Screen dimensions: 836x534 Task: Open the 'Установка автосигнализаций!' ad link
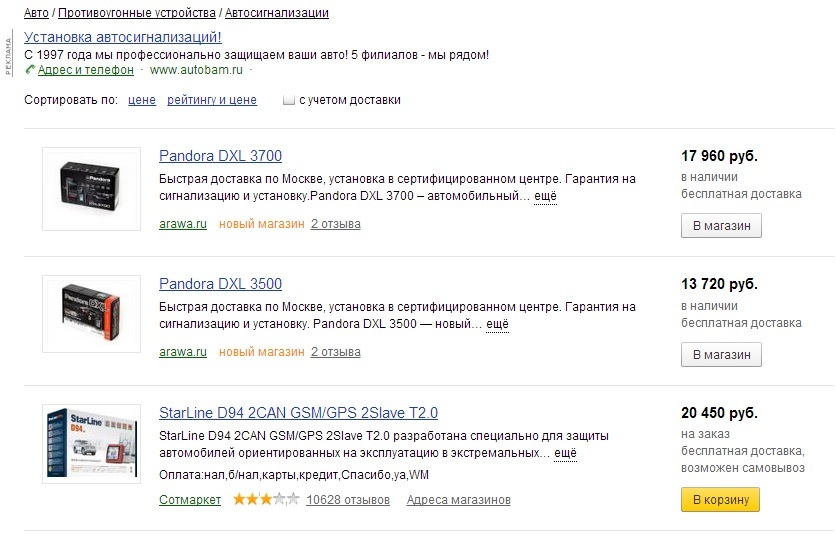(x=123, y=37)
